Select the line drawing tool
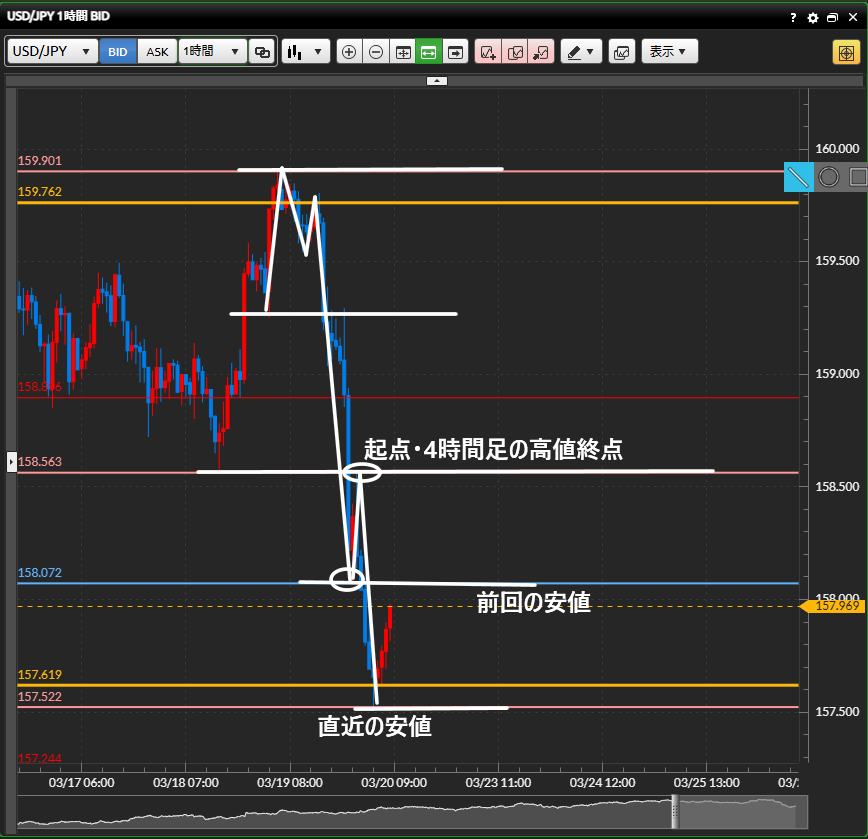The height and width of the screenshot is (839, 868). click(799, 177)
